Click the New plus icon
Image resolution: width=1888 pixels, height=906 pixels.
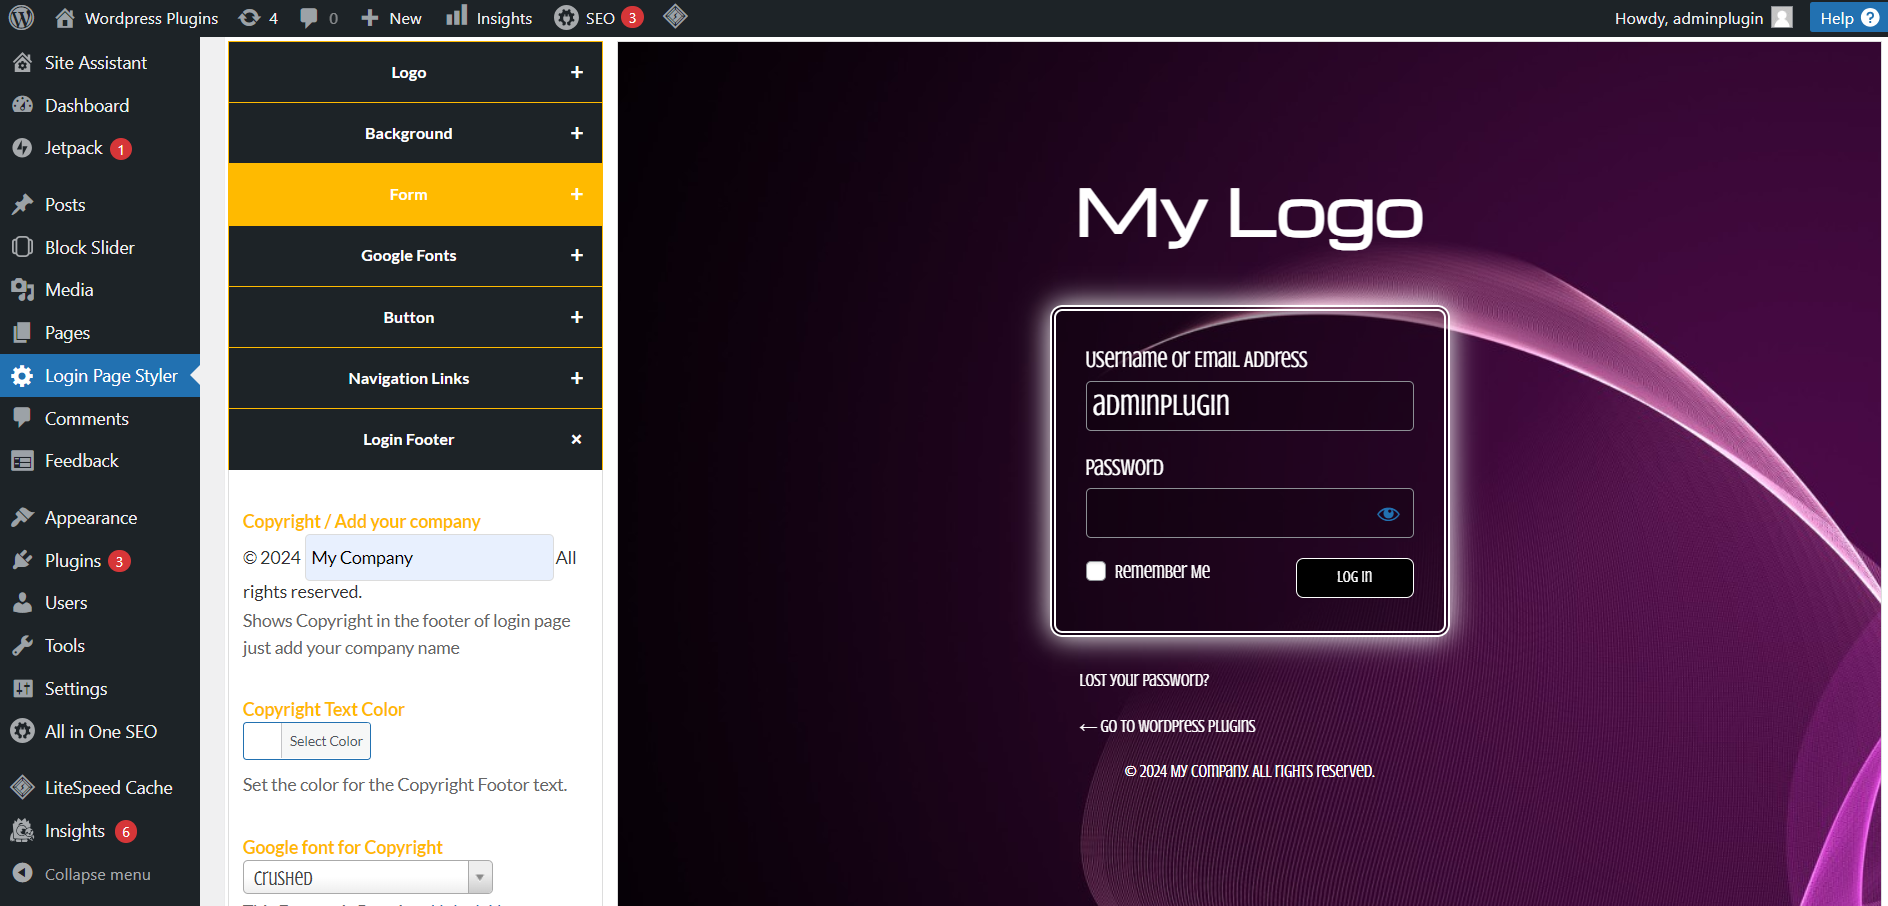(x=370, y=18)
